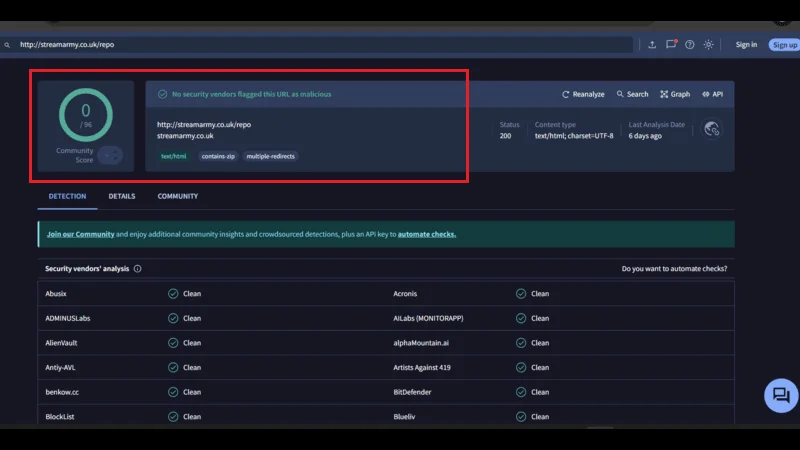800x450 pixels.
Task: Click the Join our Community link
Action: [x=81, y=235]
